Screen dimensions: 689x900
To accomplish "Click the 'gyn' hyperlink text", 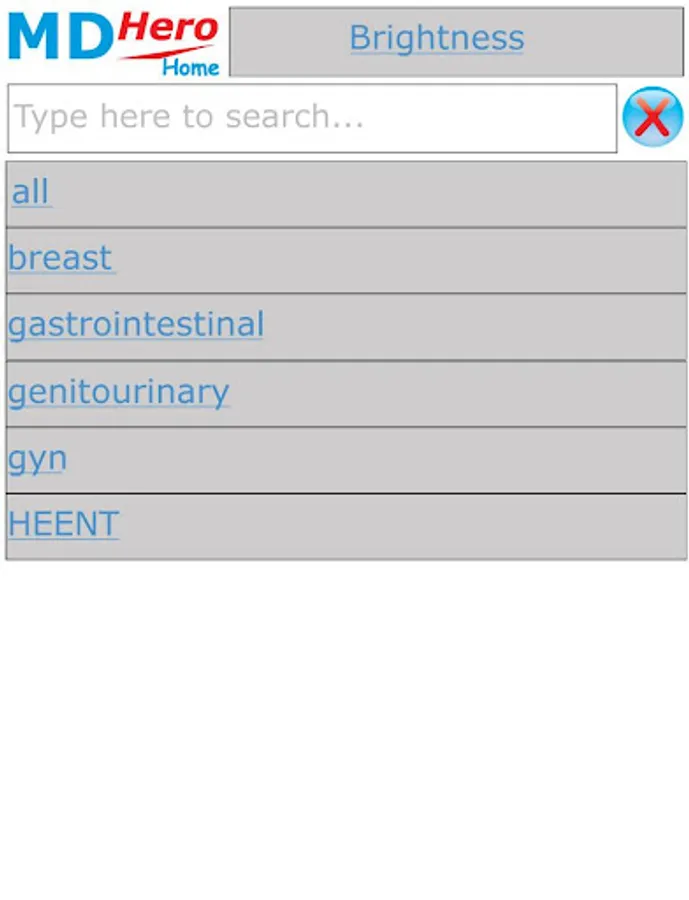I will tap(37, 460).
